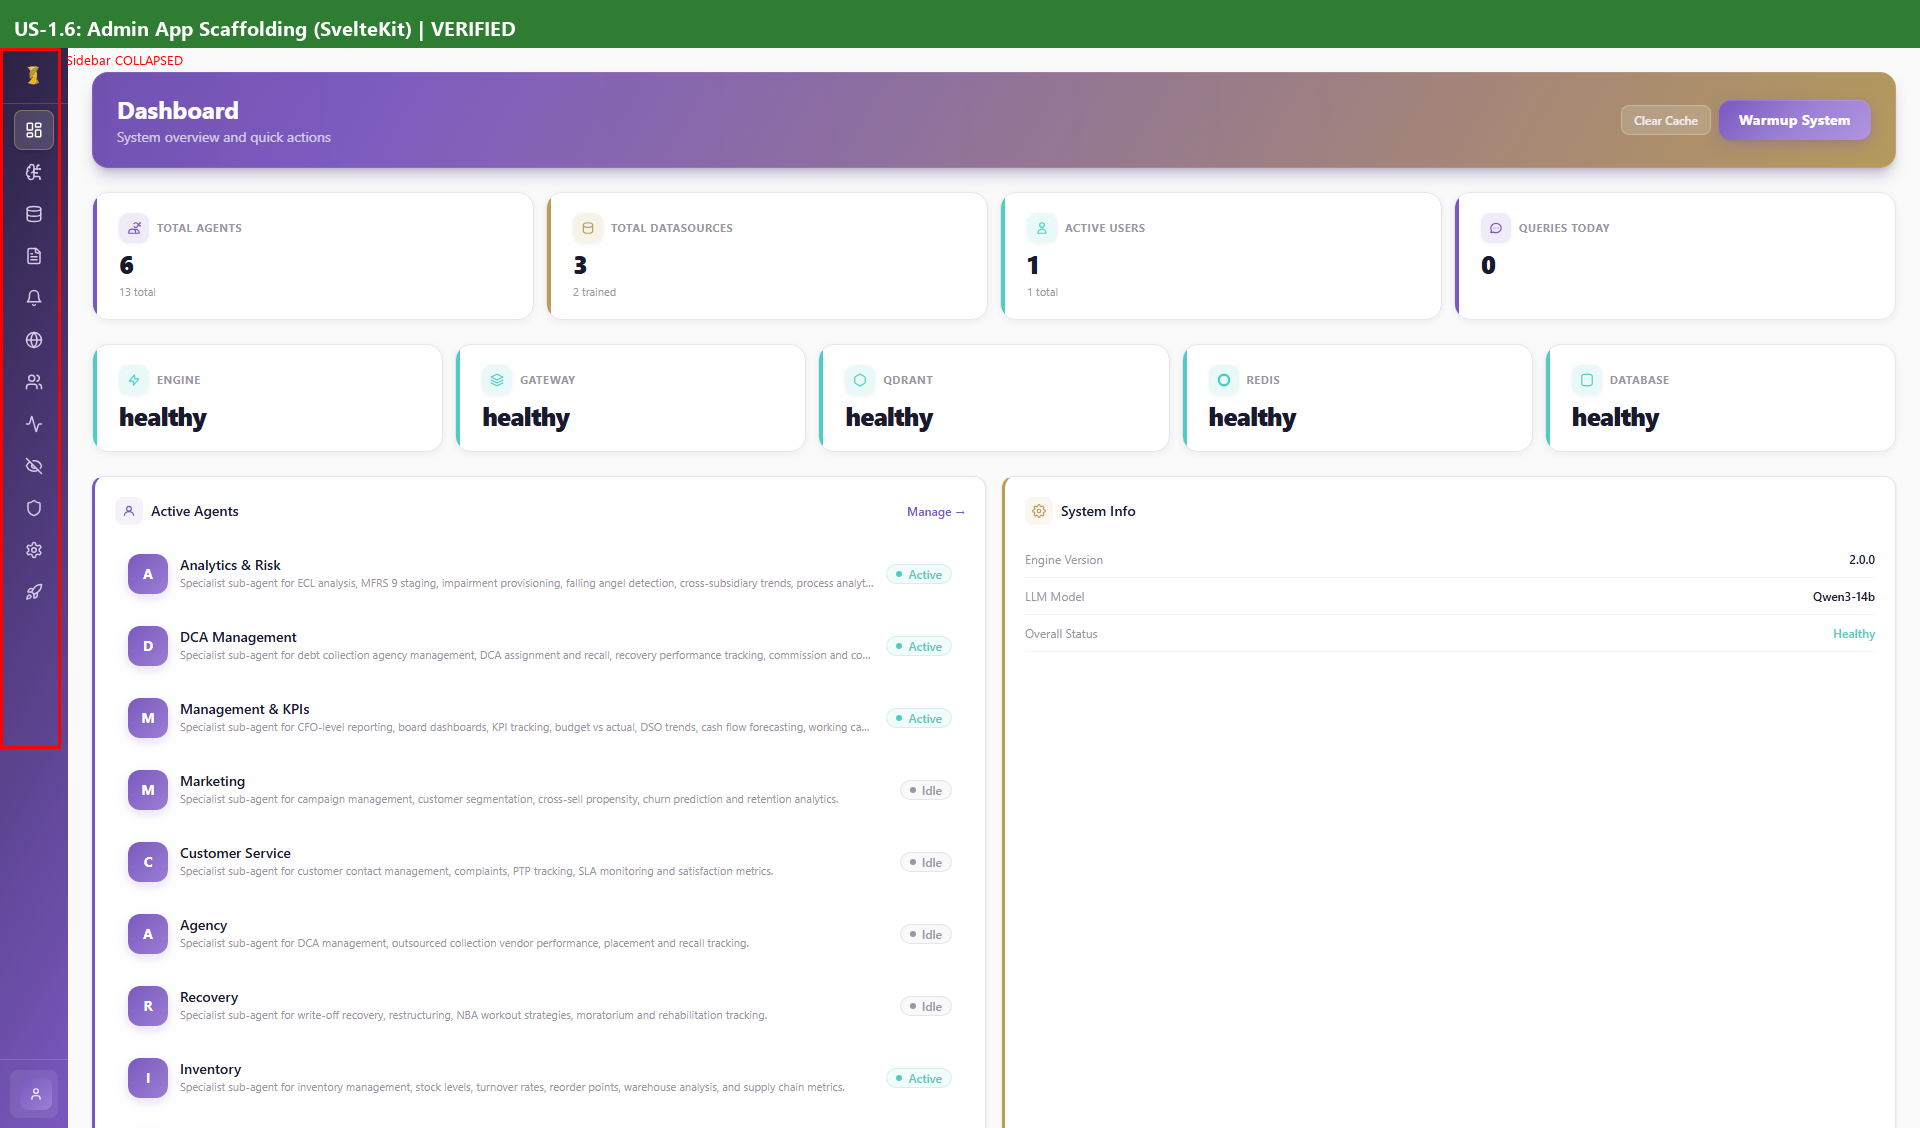
Task: Click the Idle status badge for Marketing
Action: click(925, 790)
